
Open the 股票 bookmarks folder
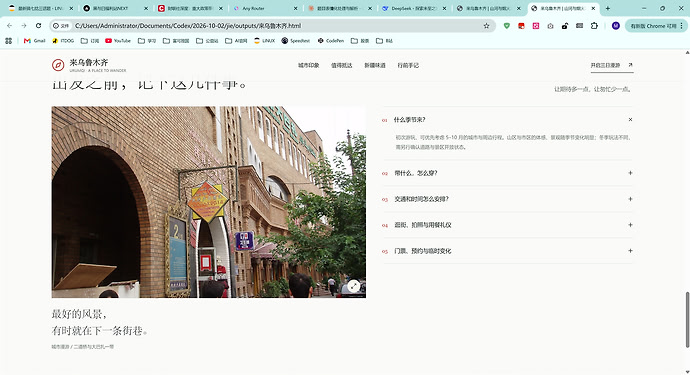point(360,40)
